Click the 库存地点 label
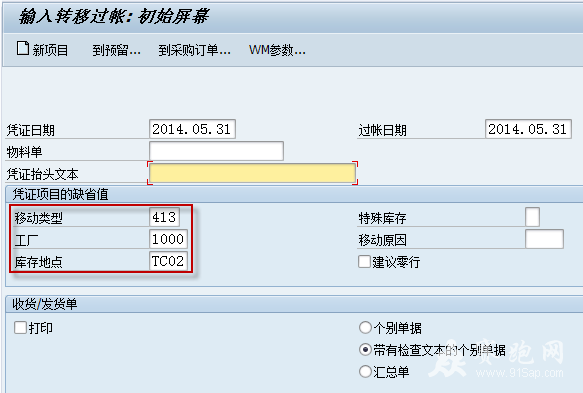Screen dimensions: 583x393 point(39,262)
